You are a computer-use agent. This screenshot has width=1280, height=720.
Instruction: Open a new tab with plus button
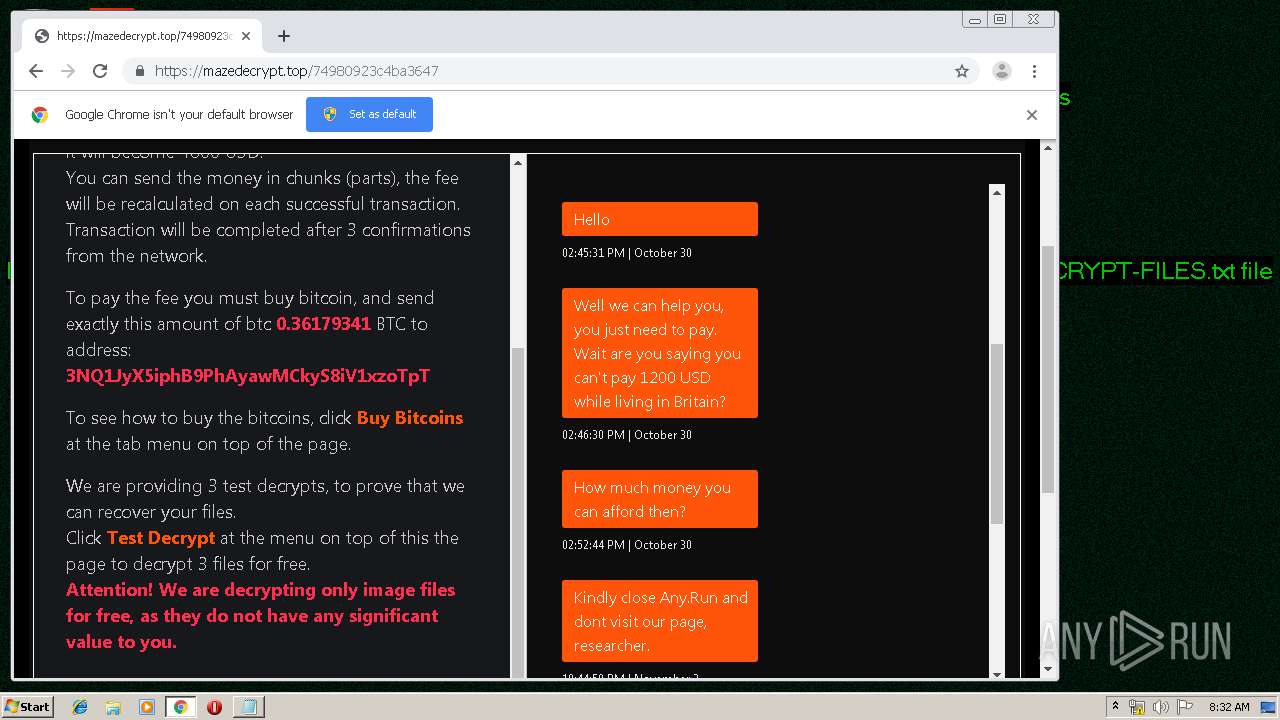[x=284, y=36]
